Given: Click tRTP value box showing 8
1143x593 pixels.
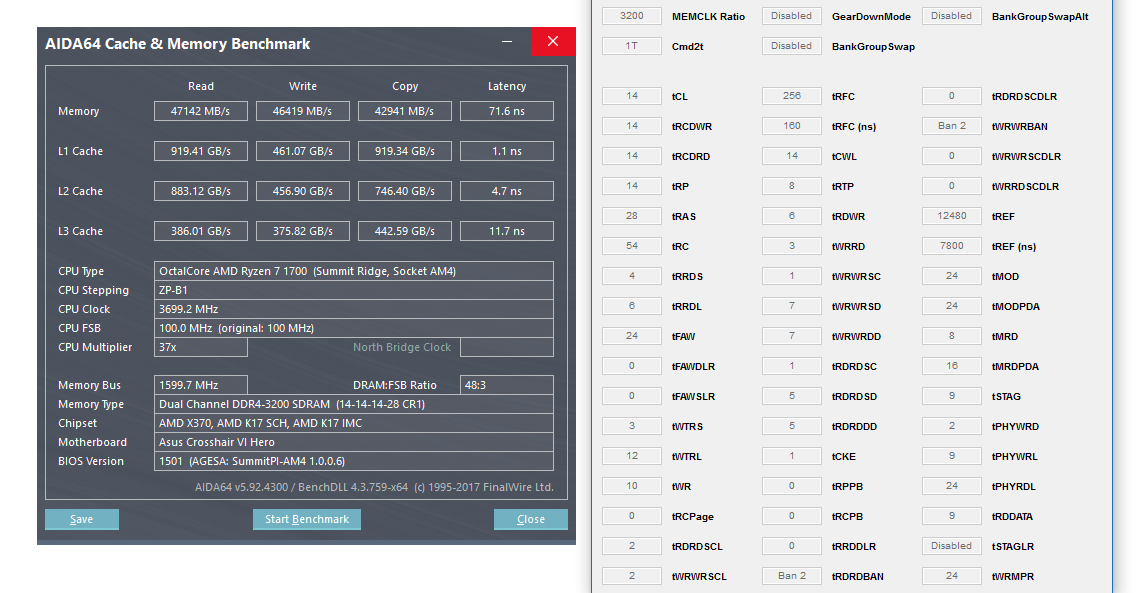Looking at the screenshot, I should pyautogui.click(x=792, y=186).
